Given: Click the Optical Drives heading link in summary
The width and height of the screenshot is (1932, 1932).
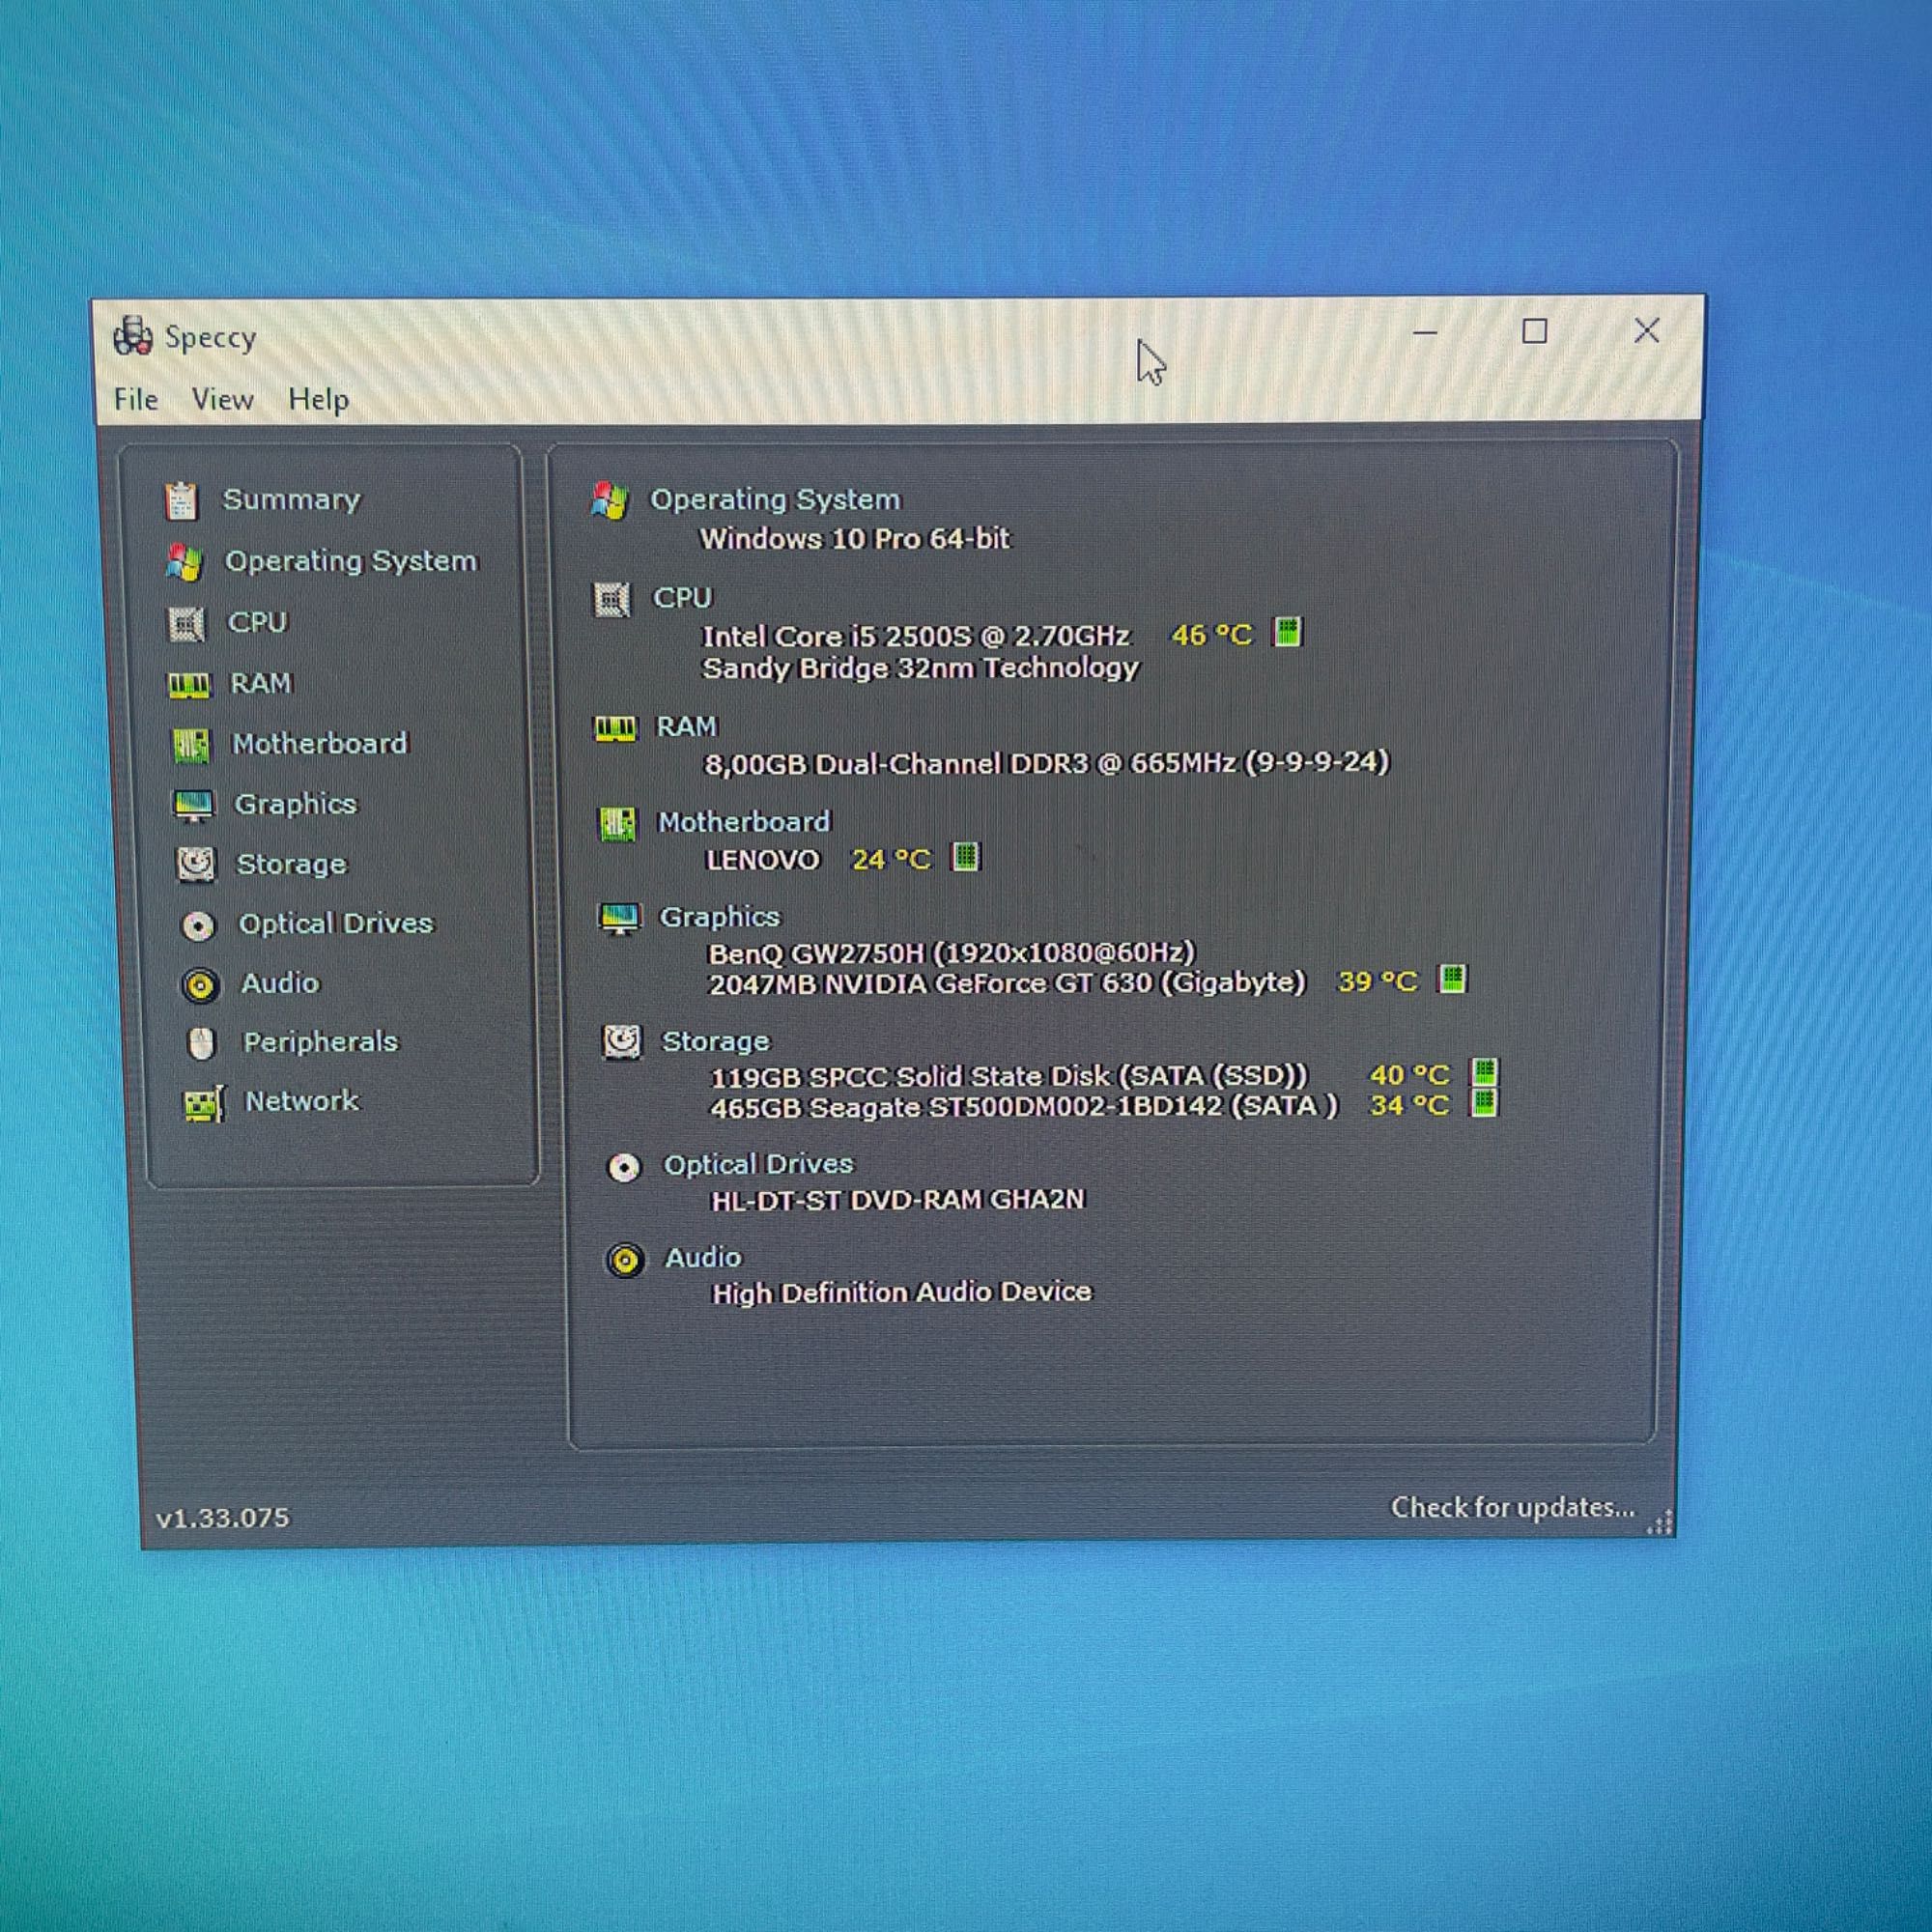Looking at the screenshot, I should tap(759, 1164).
